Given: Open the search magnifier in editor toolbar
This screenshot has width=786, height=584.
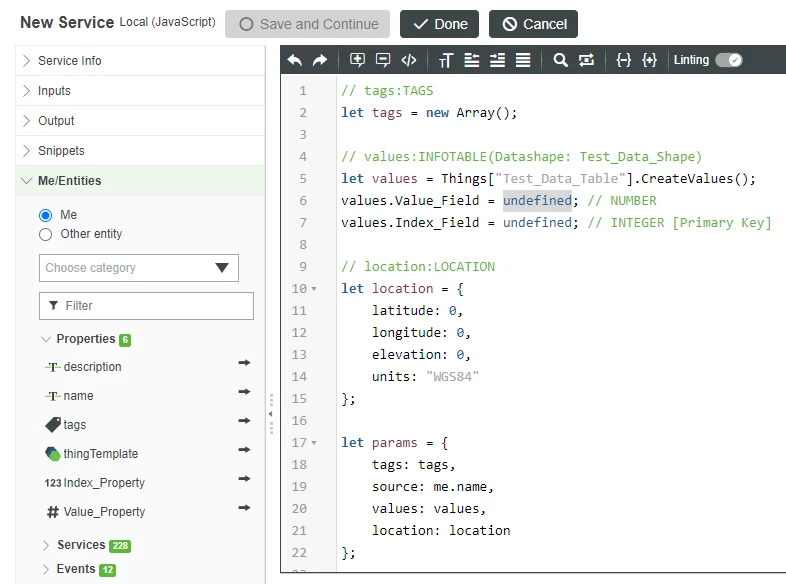Looking at the screenshot, I should click(x=560, y=60).
